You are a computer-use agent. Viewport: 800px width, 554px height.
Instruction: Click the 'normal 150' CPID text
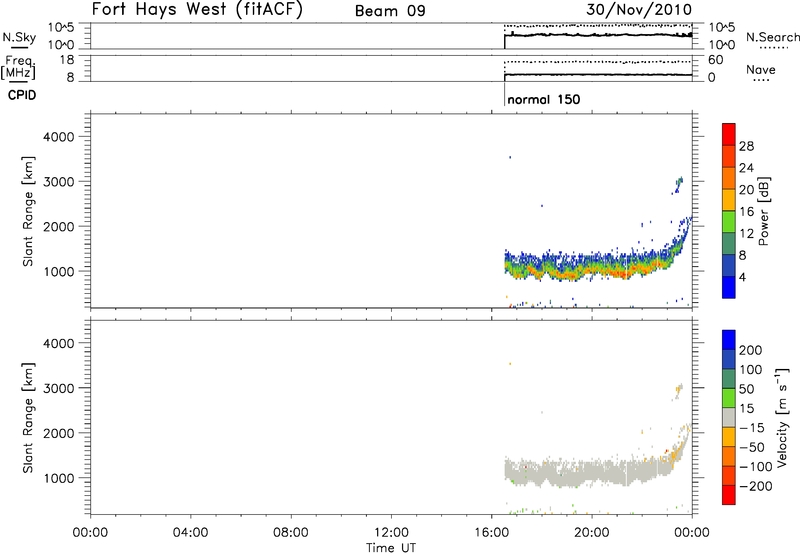(543, 99)
